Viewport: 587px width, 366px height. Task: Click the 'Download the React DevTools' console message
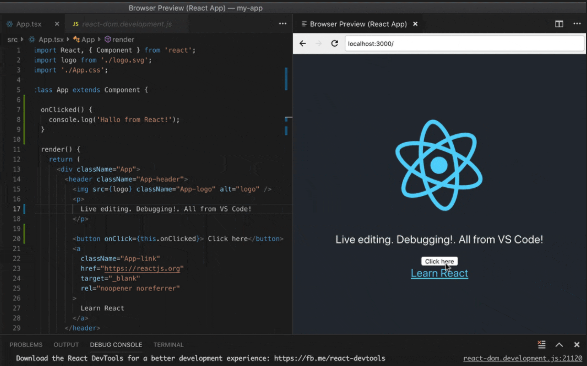click(x=200, y=359)
